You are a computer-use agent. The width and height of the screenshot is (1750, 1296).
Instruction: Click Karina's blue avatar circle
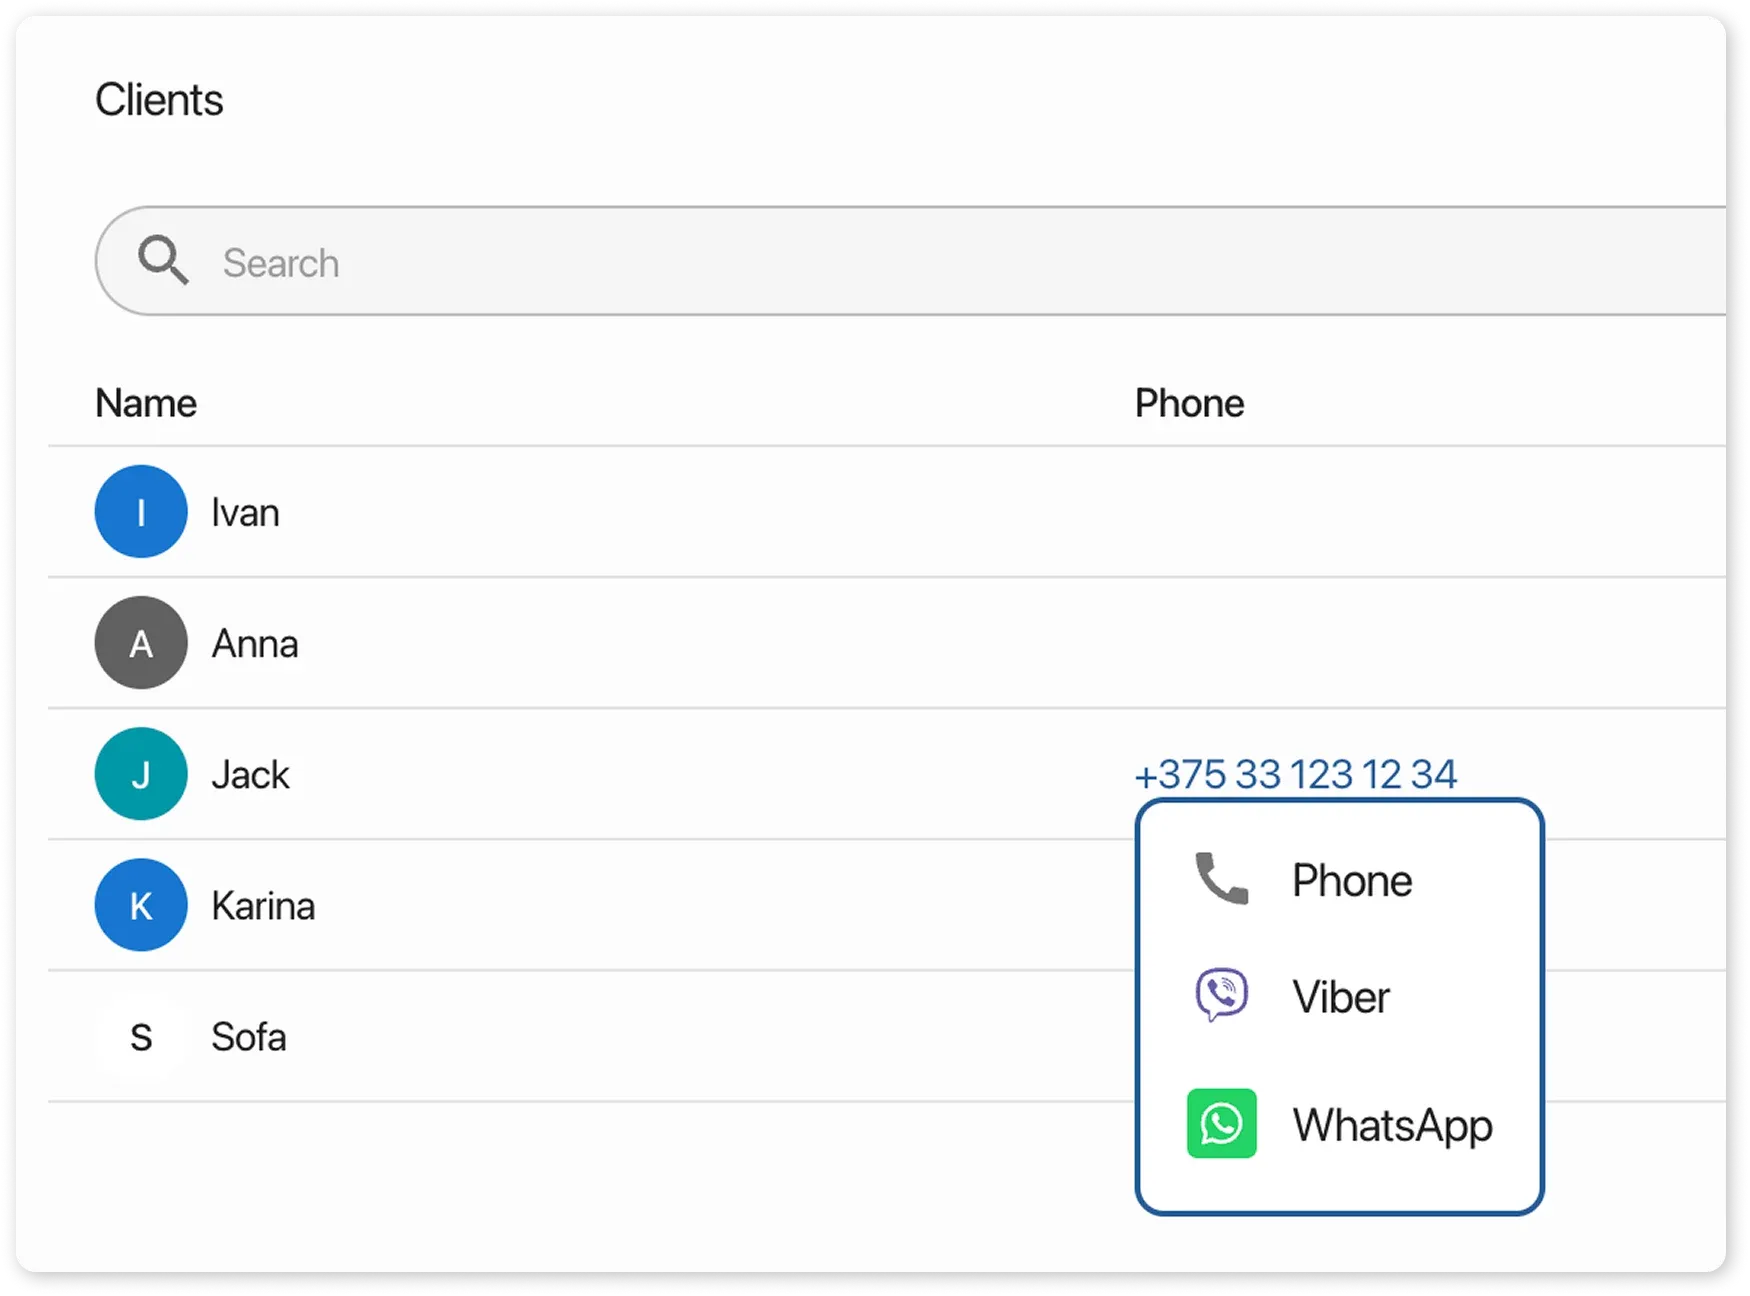(x=141, y=905)
